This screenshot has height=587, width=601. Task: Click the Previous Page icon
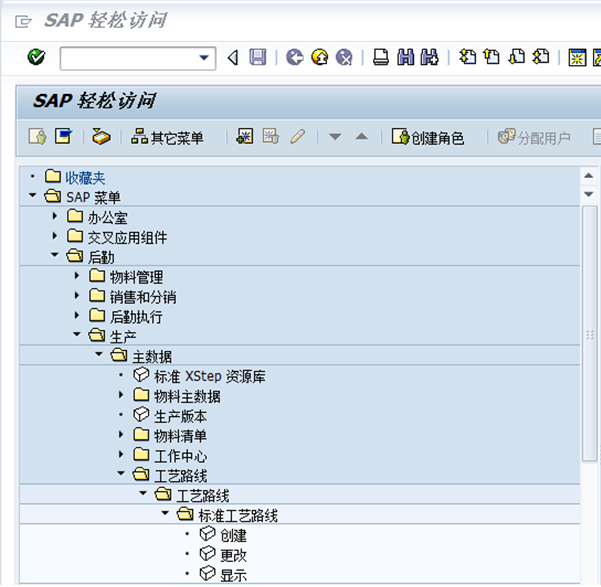[492, 57]
